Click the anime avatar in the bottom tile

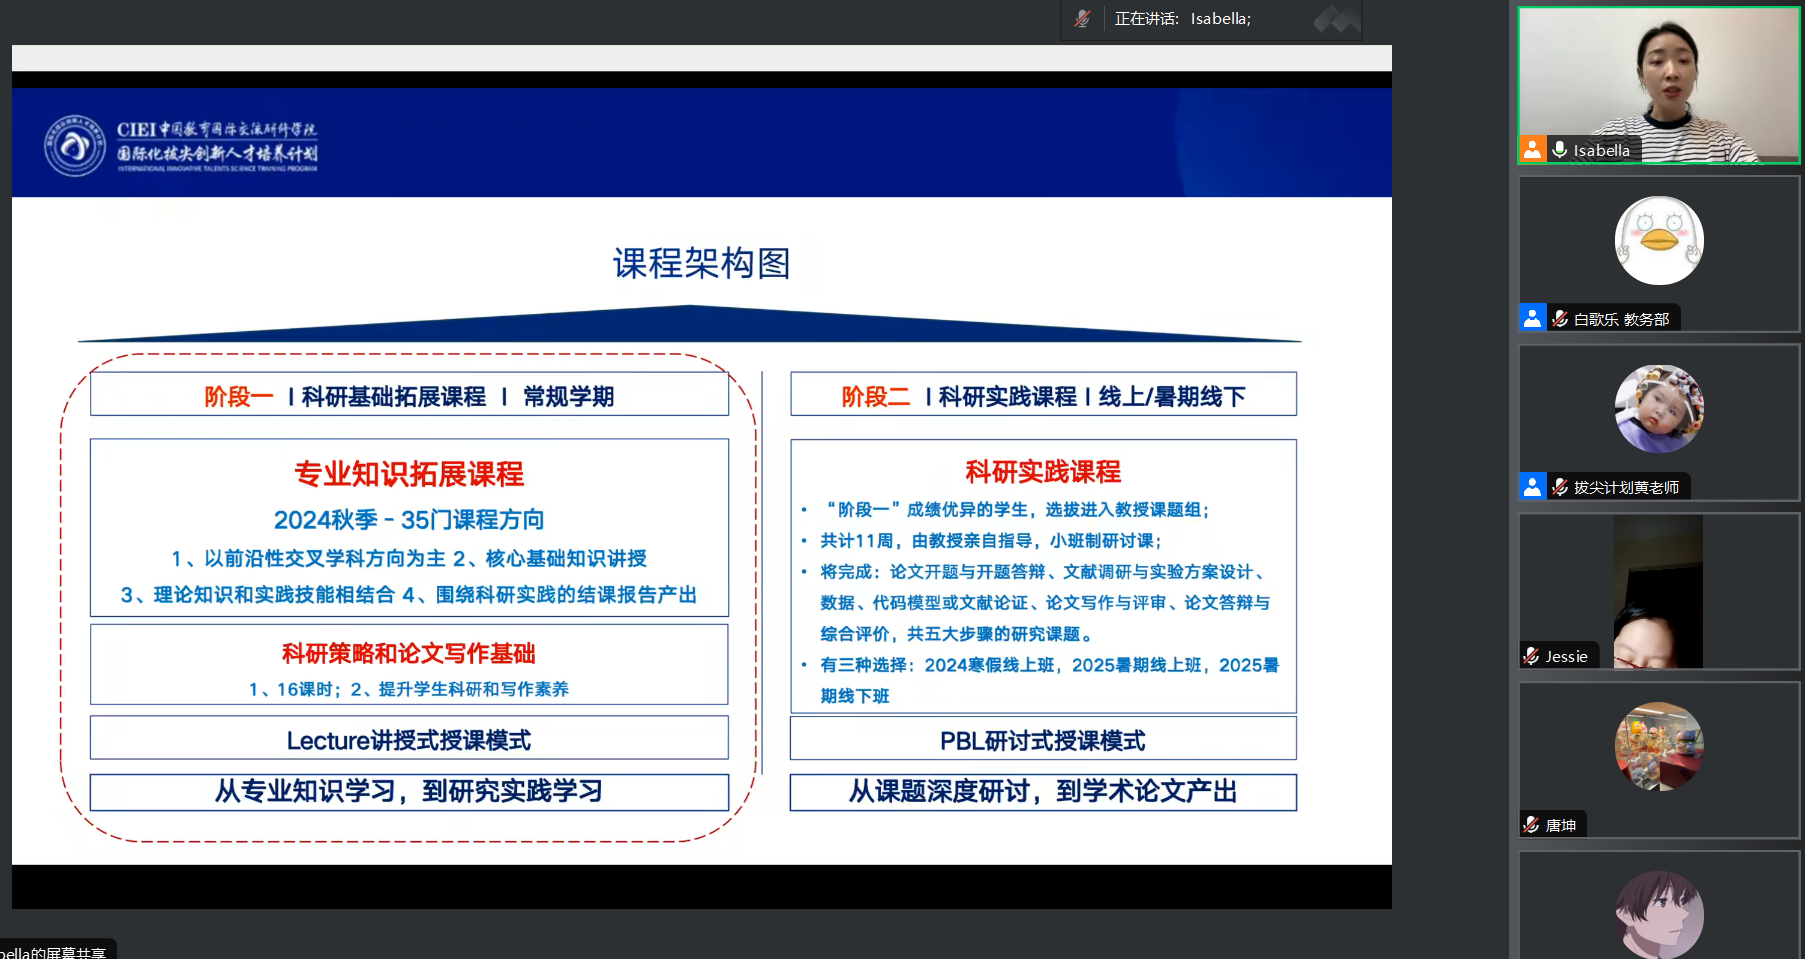1659,914
